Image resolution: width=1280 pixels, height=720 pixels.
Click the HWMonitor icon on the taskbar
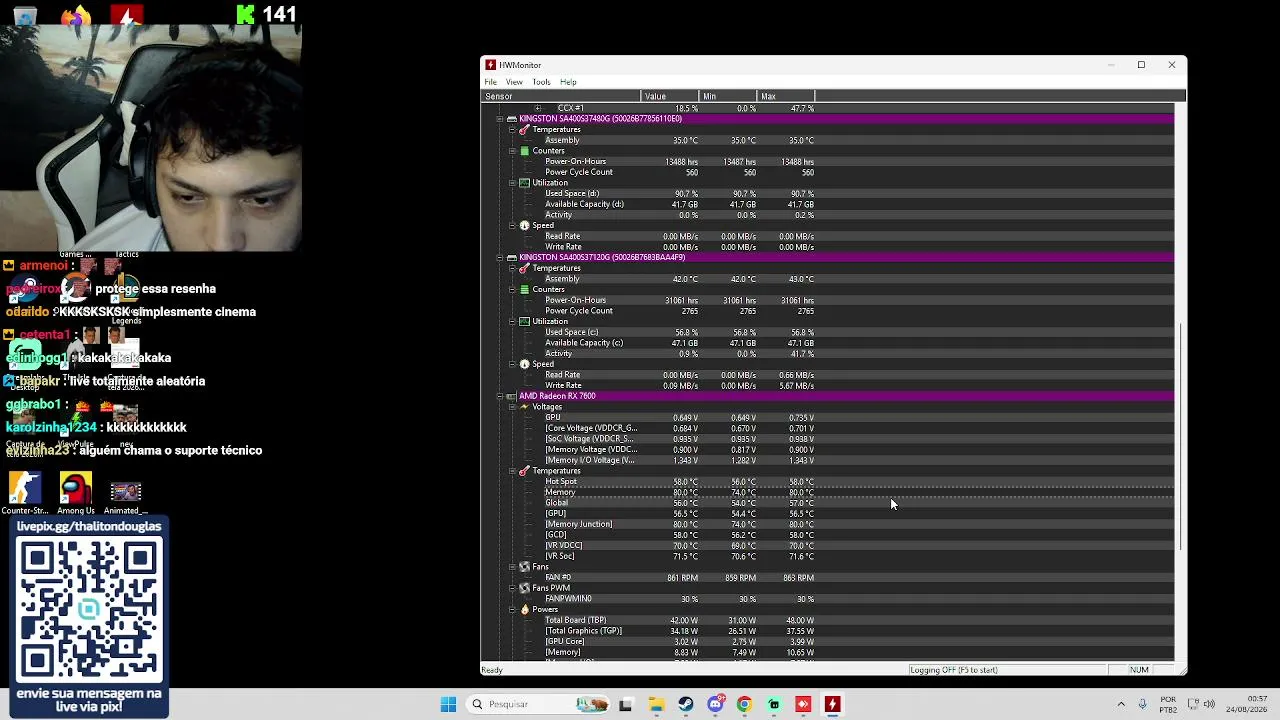[832, 704]
